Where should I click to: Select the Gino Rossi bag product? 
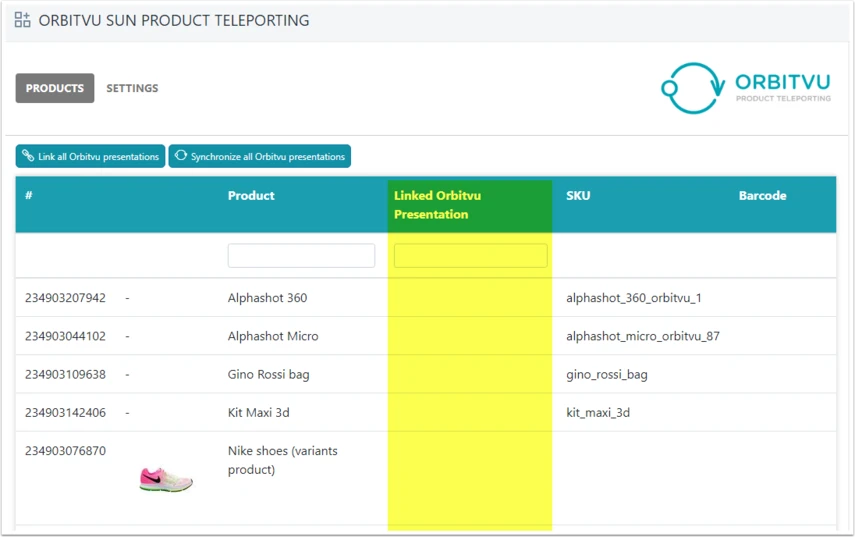click(x=268, y=375)
